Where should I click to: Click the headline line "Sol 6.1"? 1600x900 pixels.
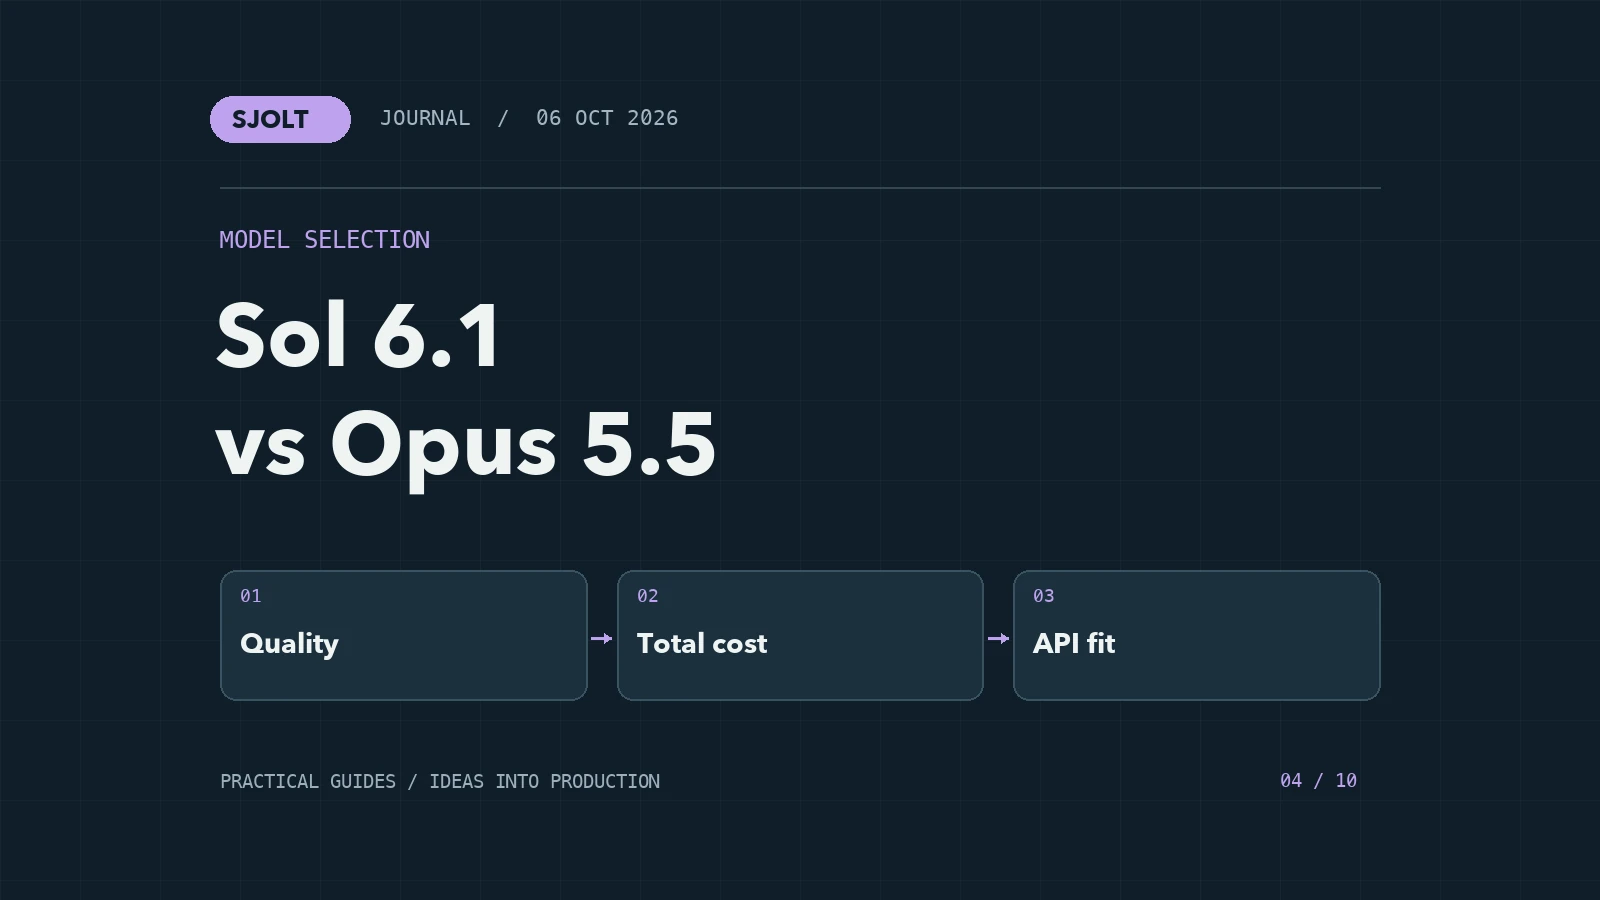click(358, 336)
